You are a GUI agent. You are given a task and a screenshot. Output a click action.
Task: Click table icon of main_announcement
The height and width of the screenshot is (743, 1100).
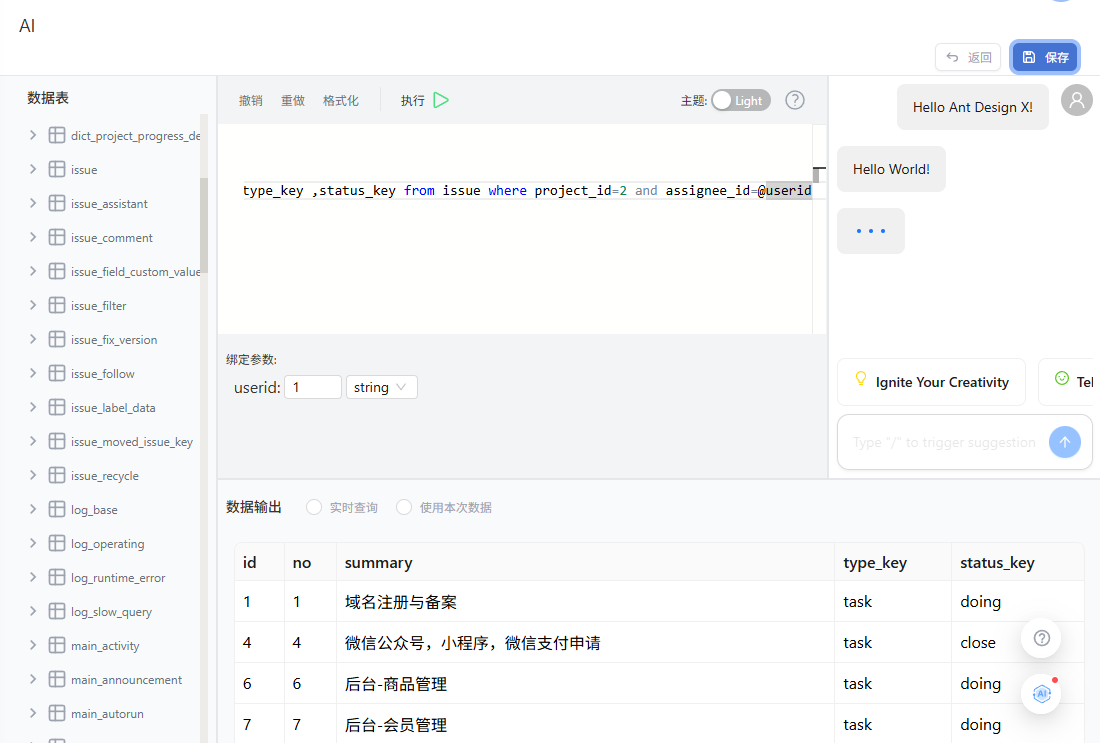click(57, 680)
